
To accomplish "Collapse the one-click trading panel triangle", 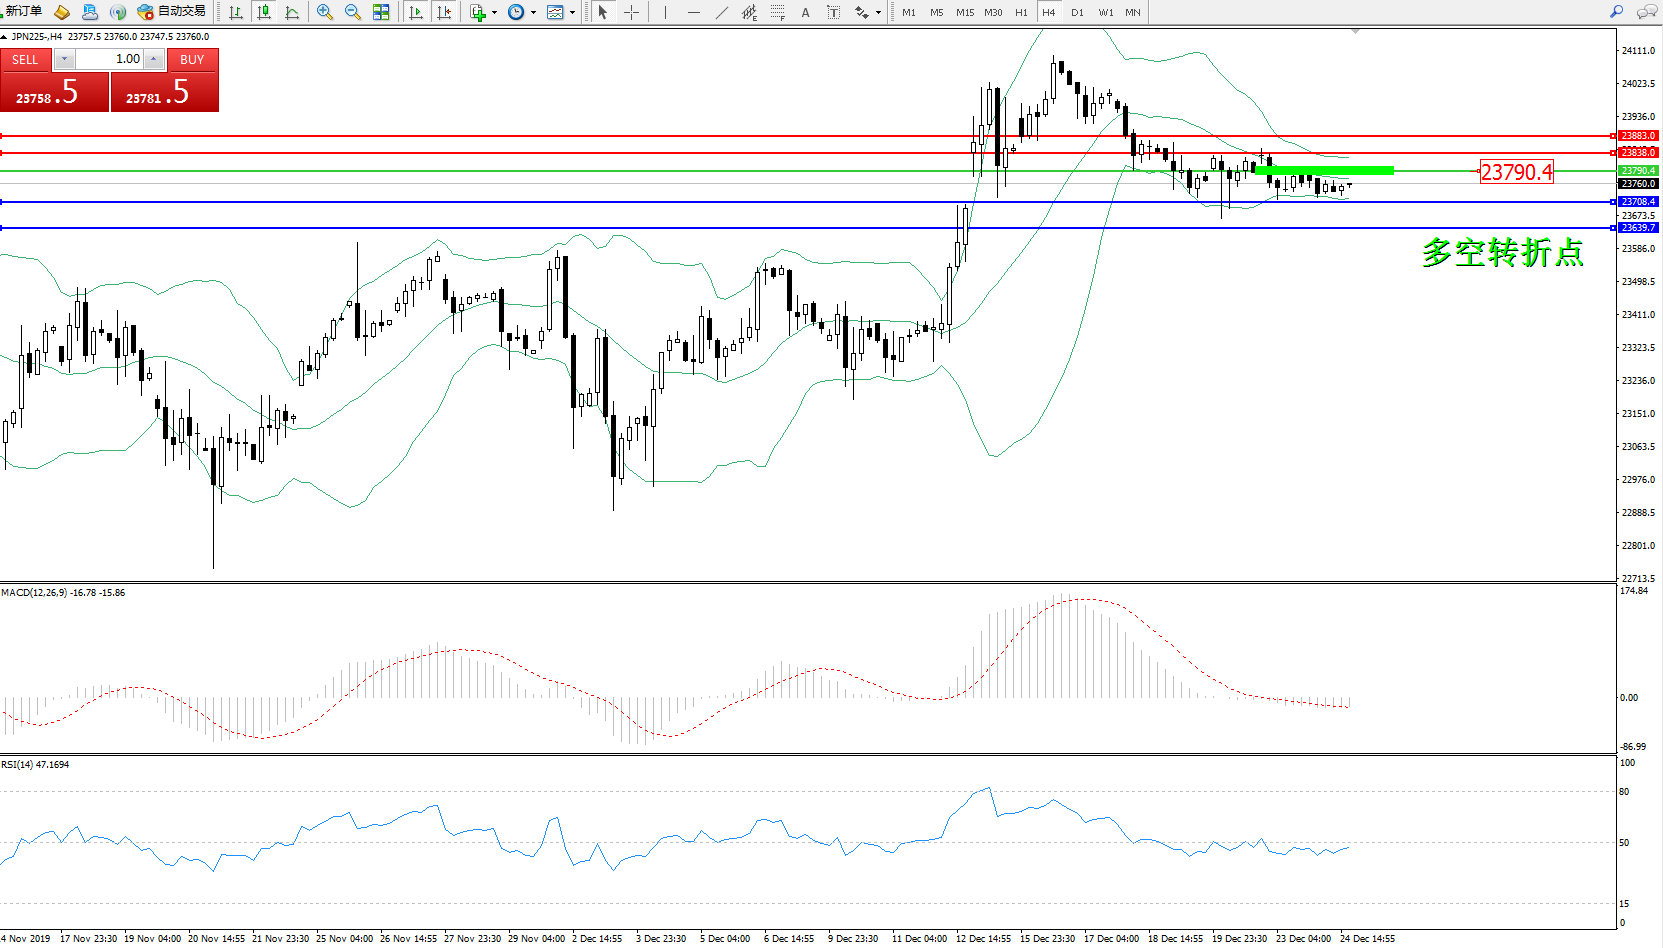I will coord(5,37).
